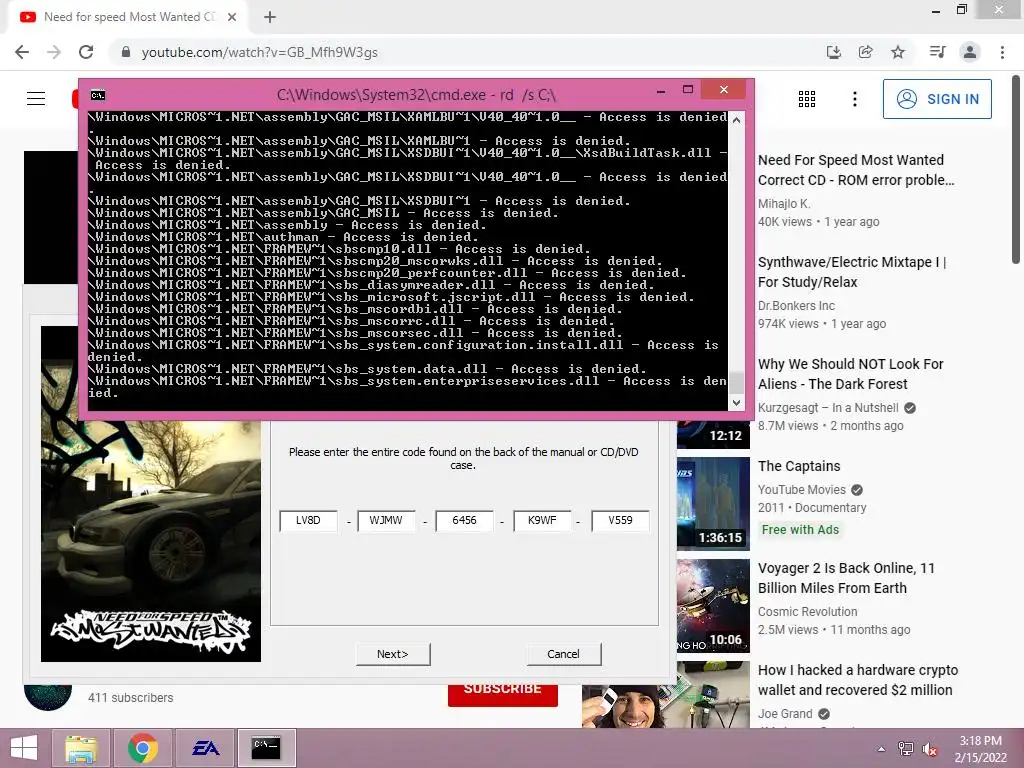Open Dr.Bonkers Inc channel name
The image size is (1024, 768).
[796, 306]
